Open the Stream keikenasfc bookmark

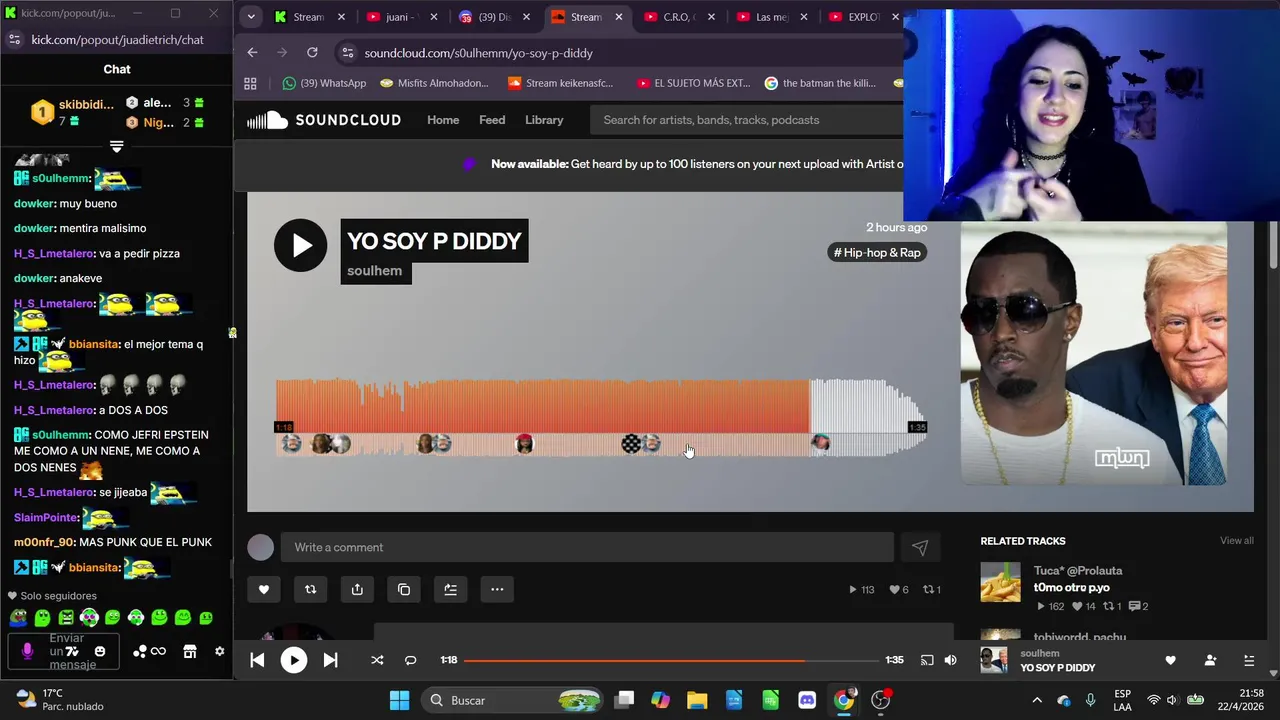(x=559, y=83)
